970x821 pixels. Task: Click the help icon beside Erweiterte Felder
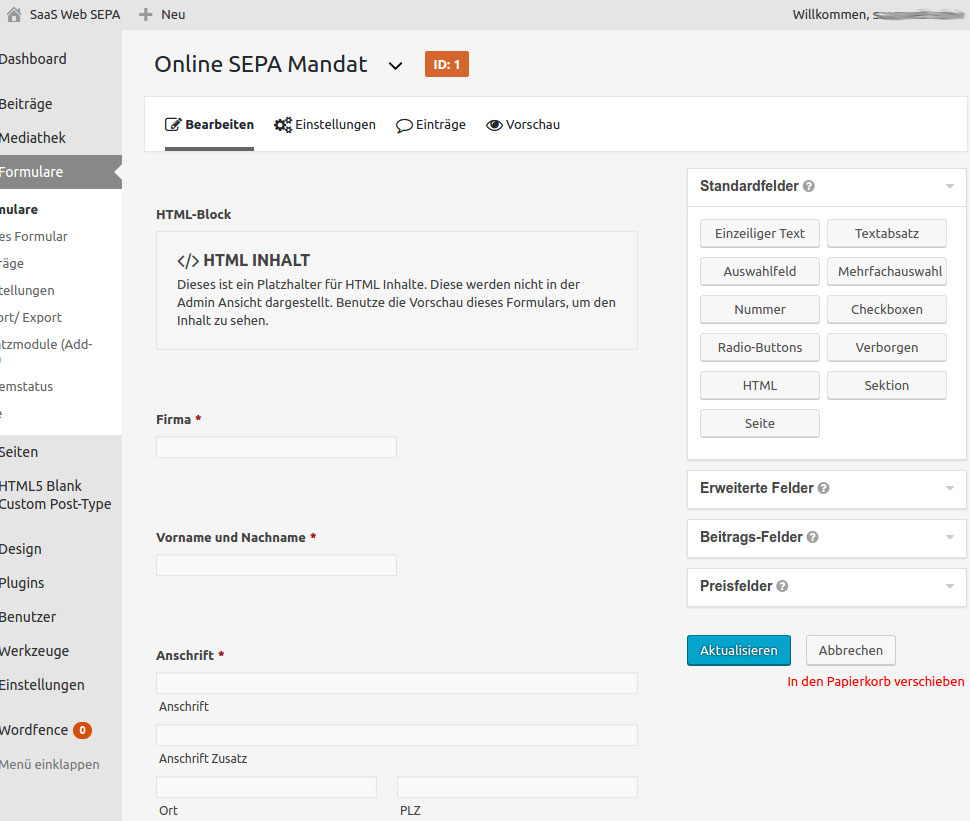[823, 488]
